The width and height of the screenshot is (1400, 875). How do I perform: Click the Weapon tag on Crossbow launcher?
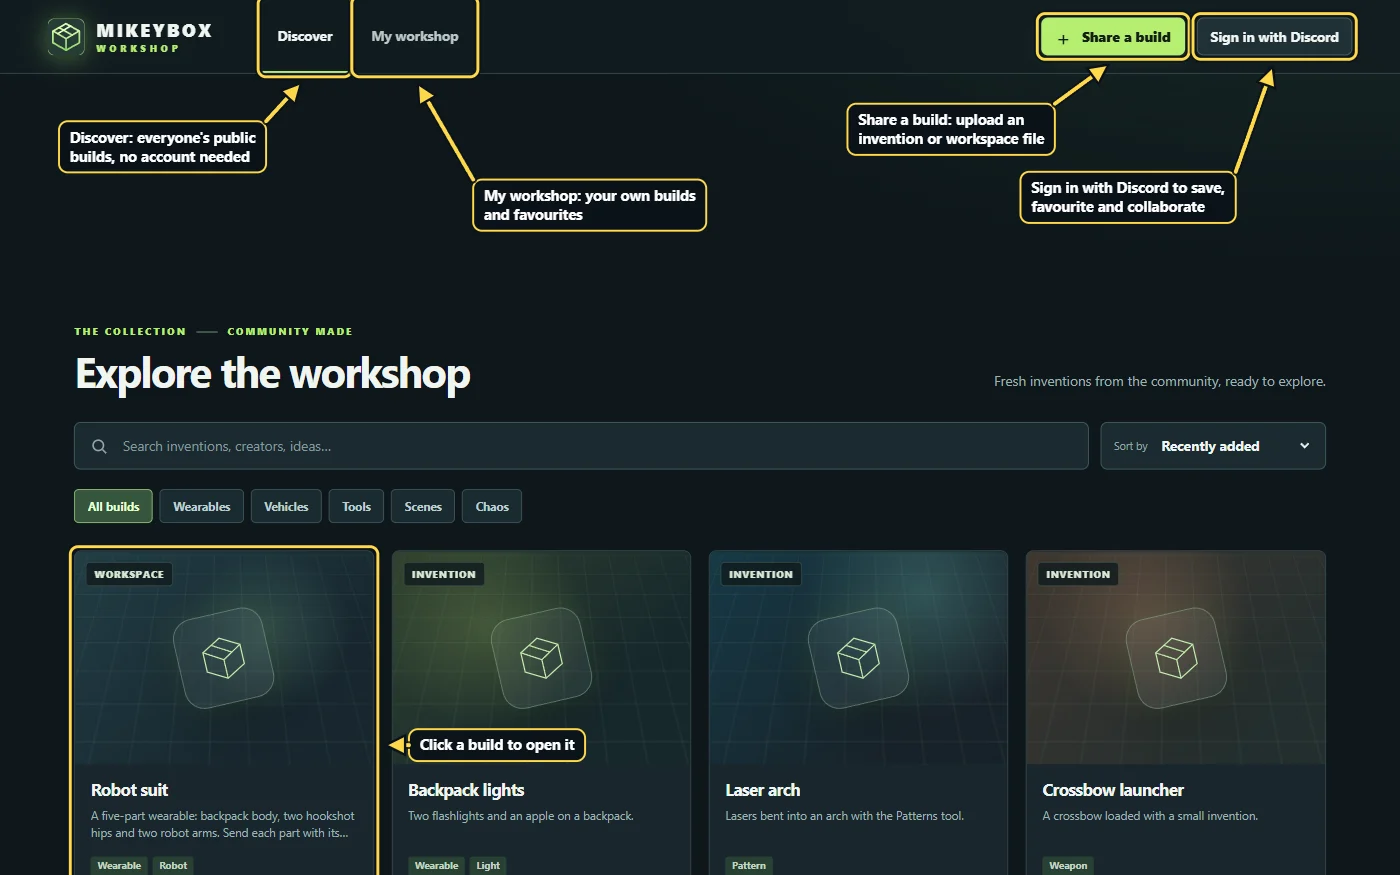tap(1068, 866)
